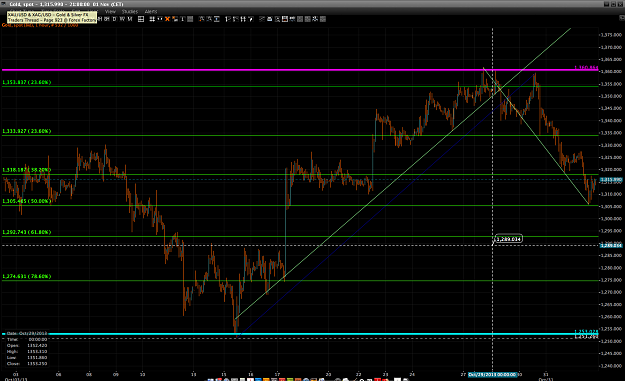Click the first magnifier zoom icon
This screenshot has width=625, height=381.
coord(202,19)
